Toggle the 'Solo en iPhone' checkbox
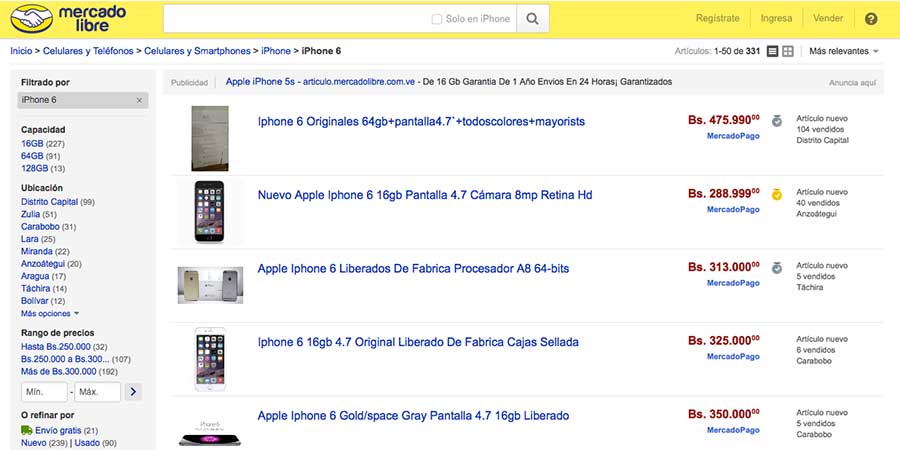This screenshot has width=900, height=450. 436,18
